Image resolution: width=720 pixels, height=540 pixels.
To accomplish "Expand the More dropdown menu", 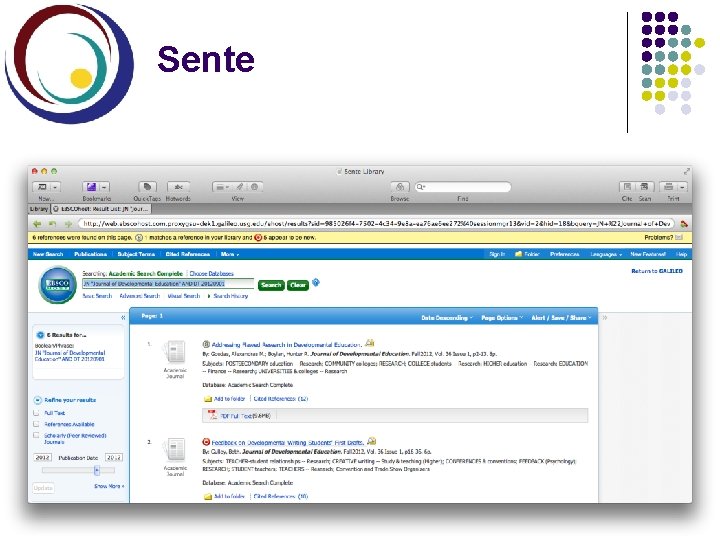I will point(230,254).
